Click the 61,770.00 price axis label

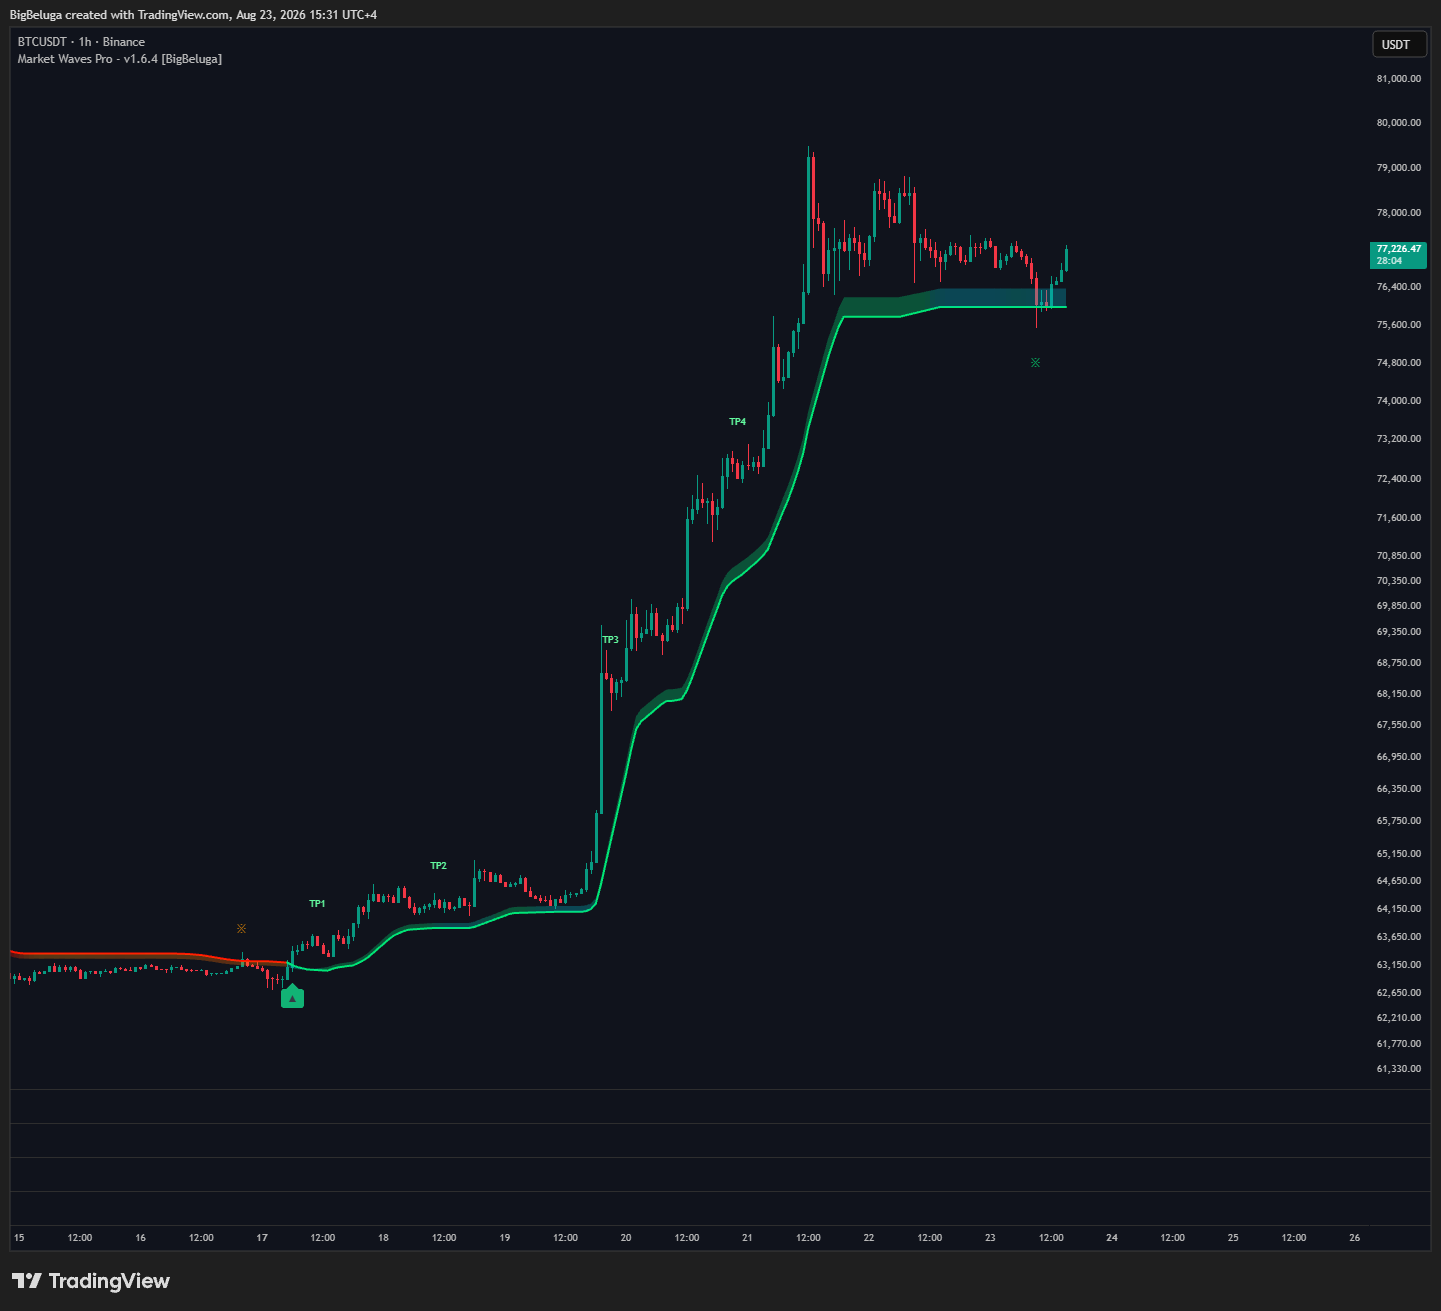pyautogui.click(x=1399, y=1044)
